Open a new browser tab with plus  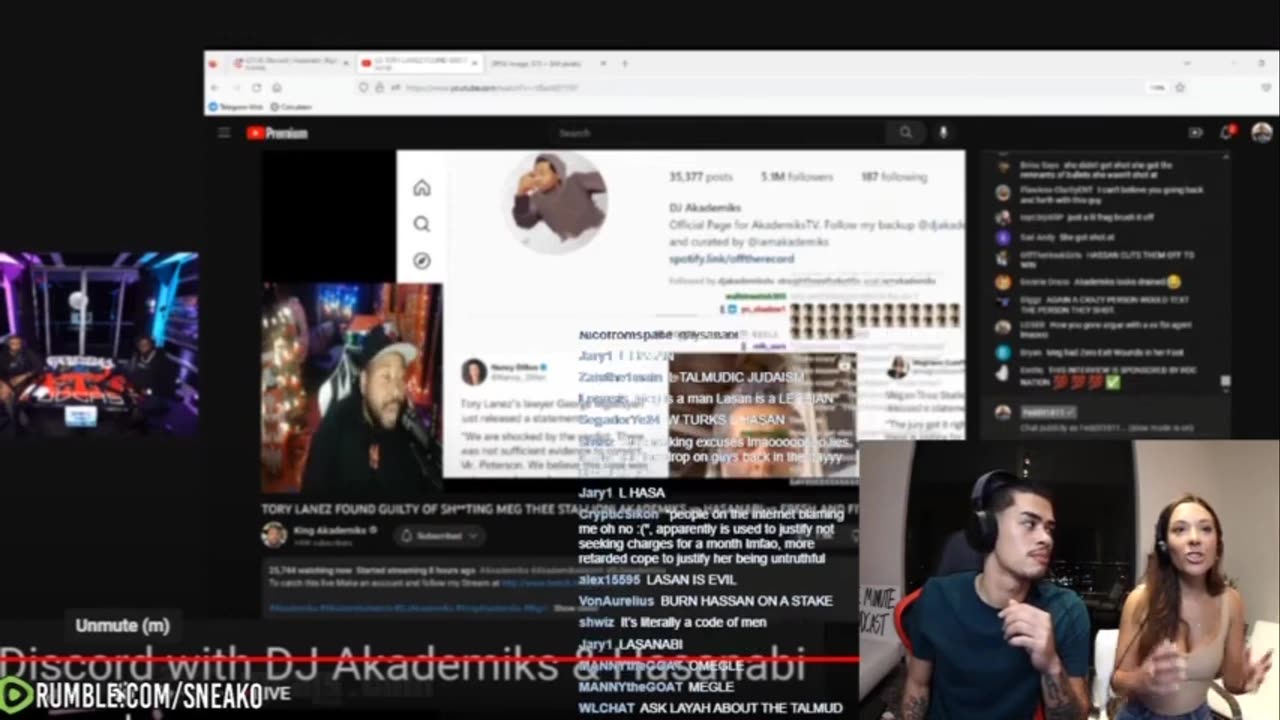(x=625, y=63)
